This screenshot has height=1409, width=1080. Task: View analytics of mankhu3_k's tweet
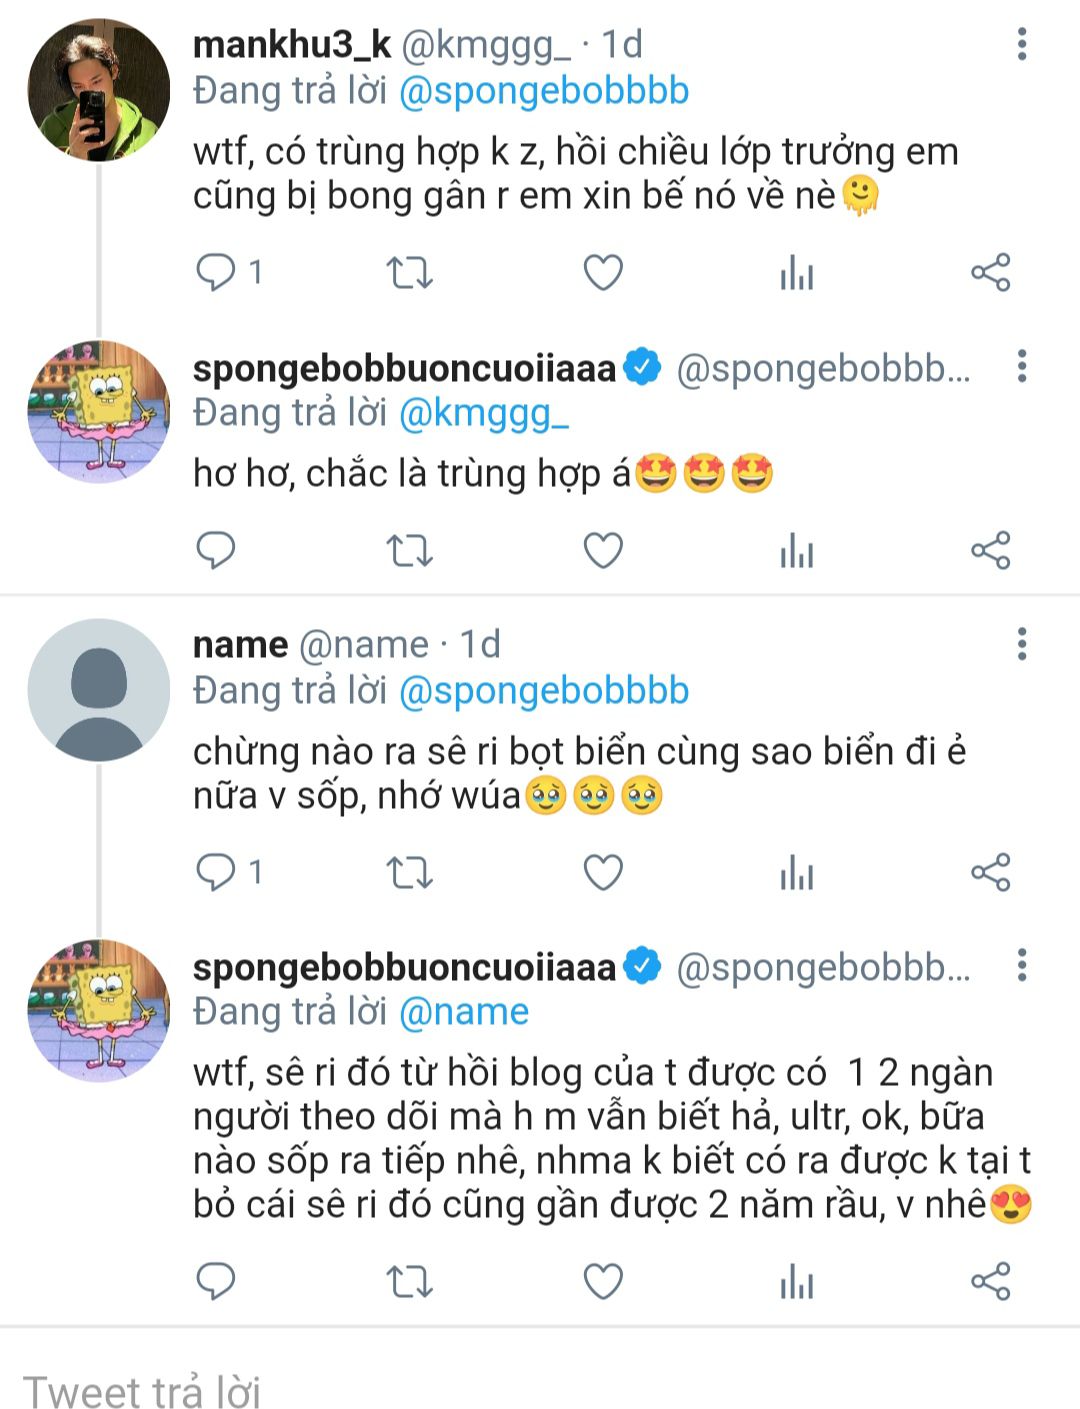797,272
